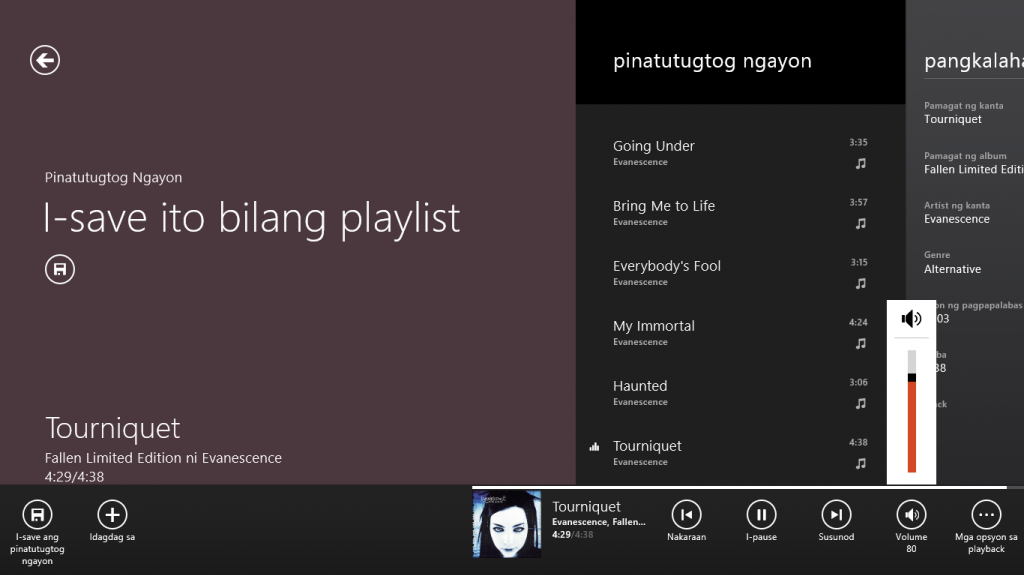1024x575 pixels.
Task: Click music note icon beside My Immortal
Action: 861,344
